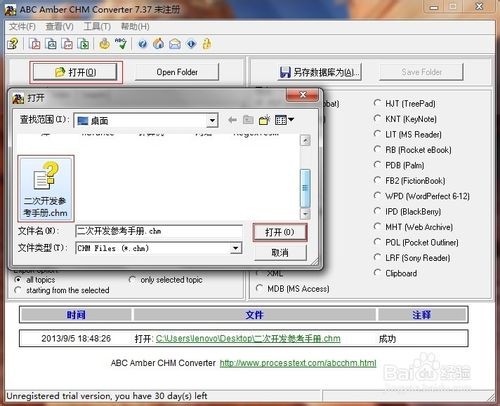500x406 pixels.
Task: Click the Open Folder button
Action: pyautogui.click(x=177, y=72)
